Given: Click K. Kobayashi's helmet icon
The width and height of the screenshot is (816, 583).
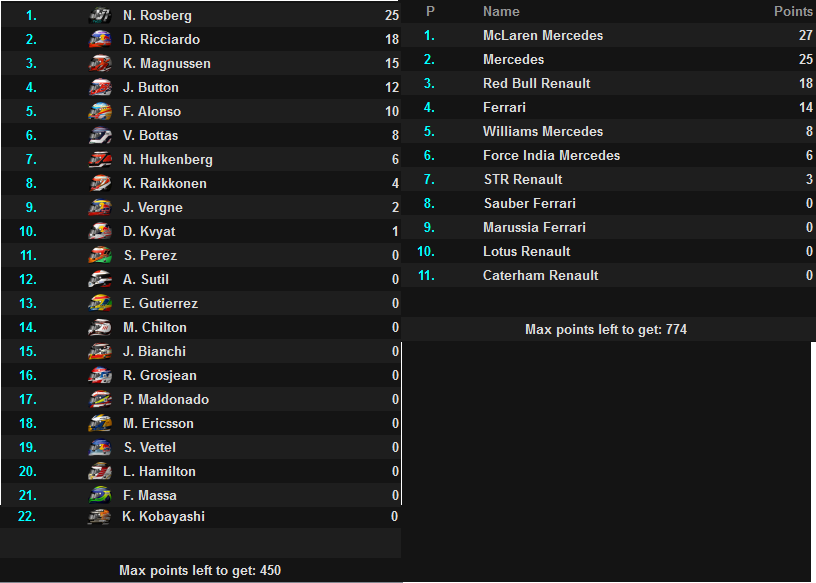Looking at the screenshot, I should point(99,516).
